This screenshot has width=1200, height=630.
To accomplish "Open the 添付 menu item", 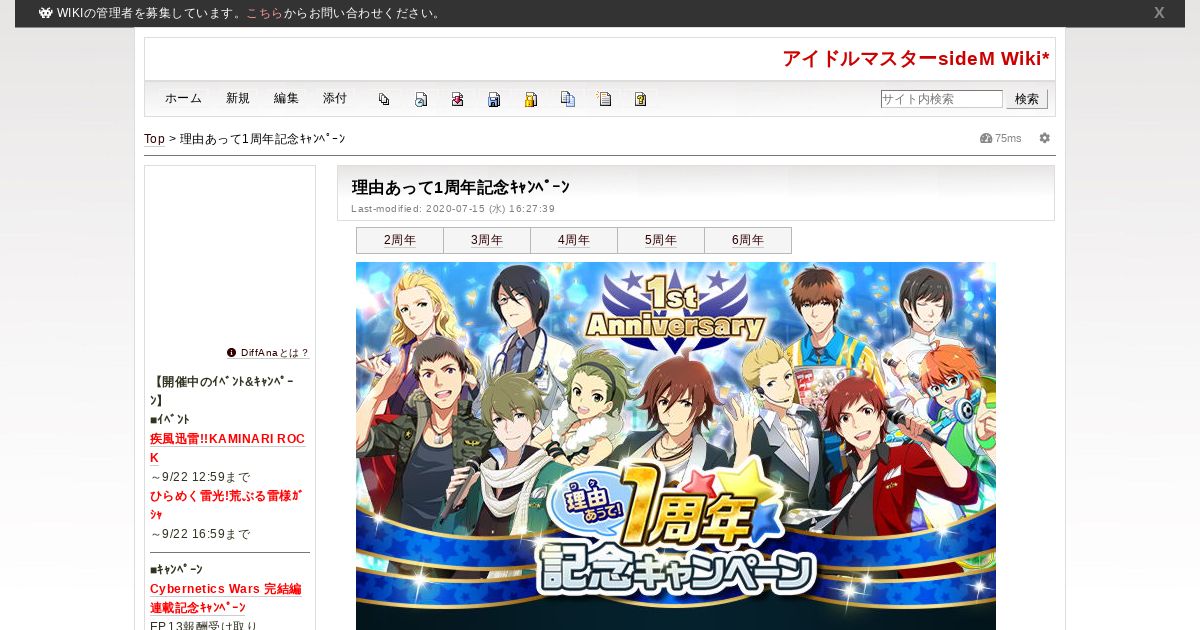I will (335, 99).
